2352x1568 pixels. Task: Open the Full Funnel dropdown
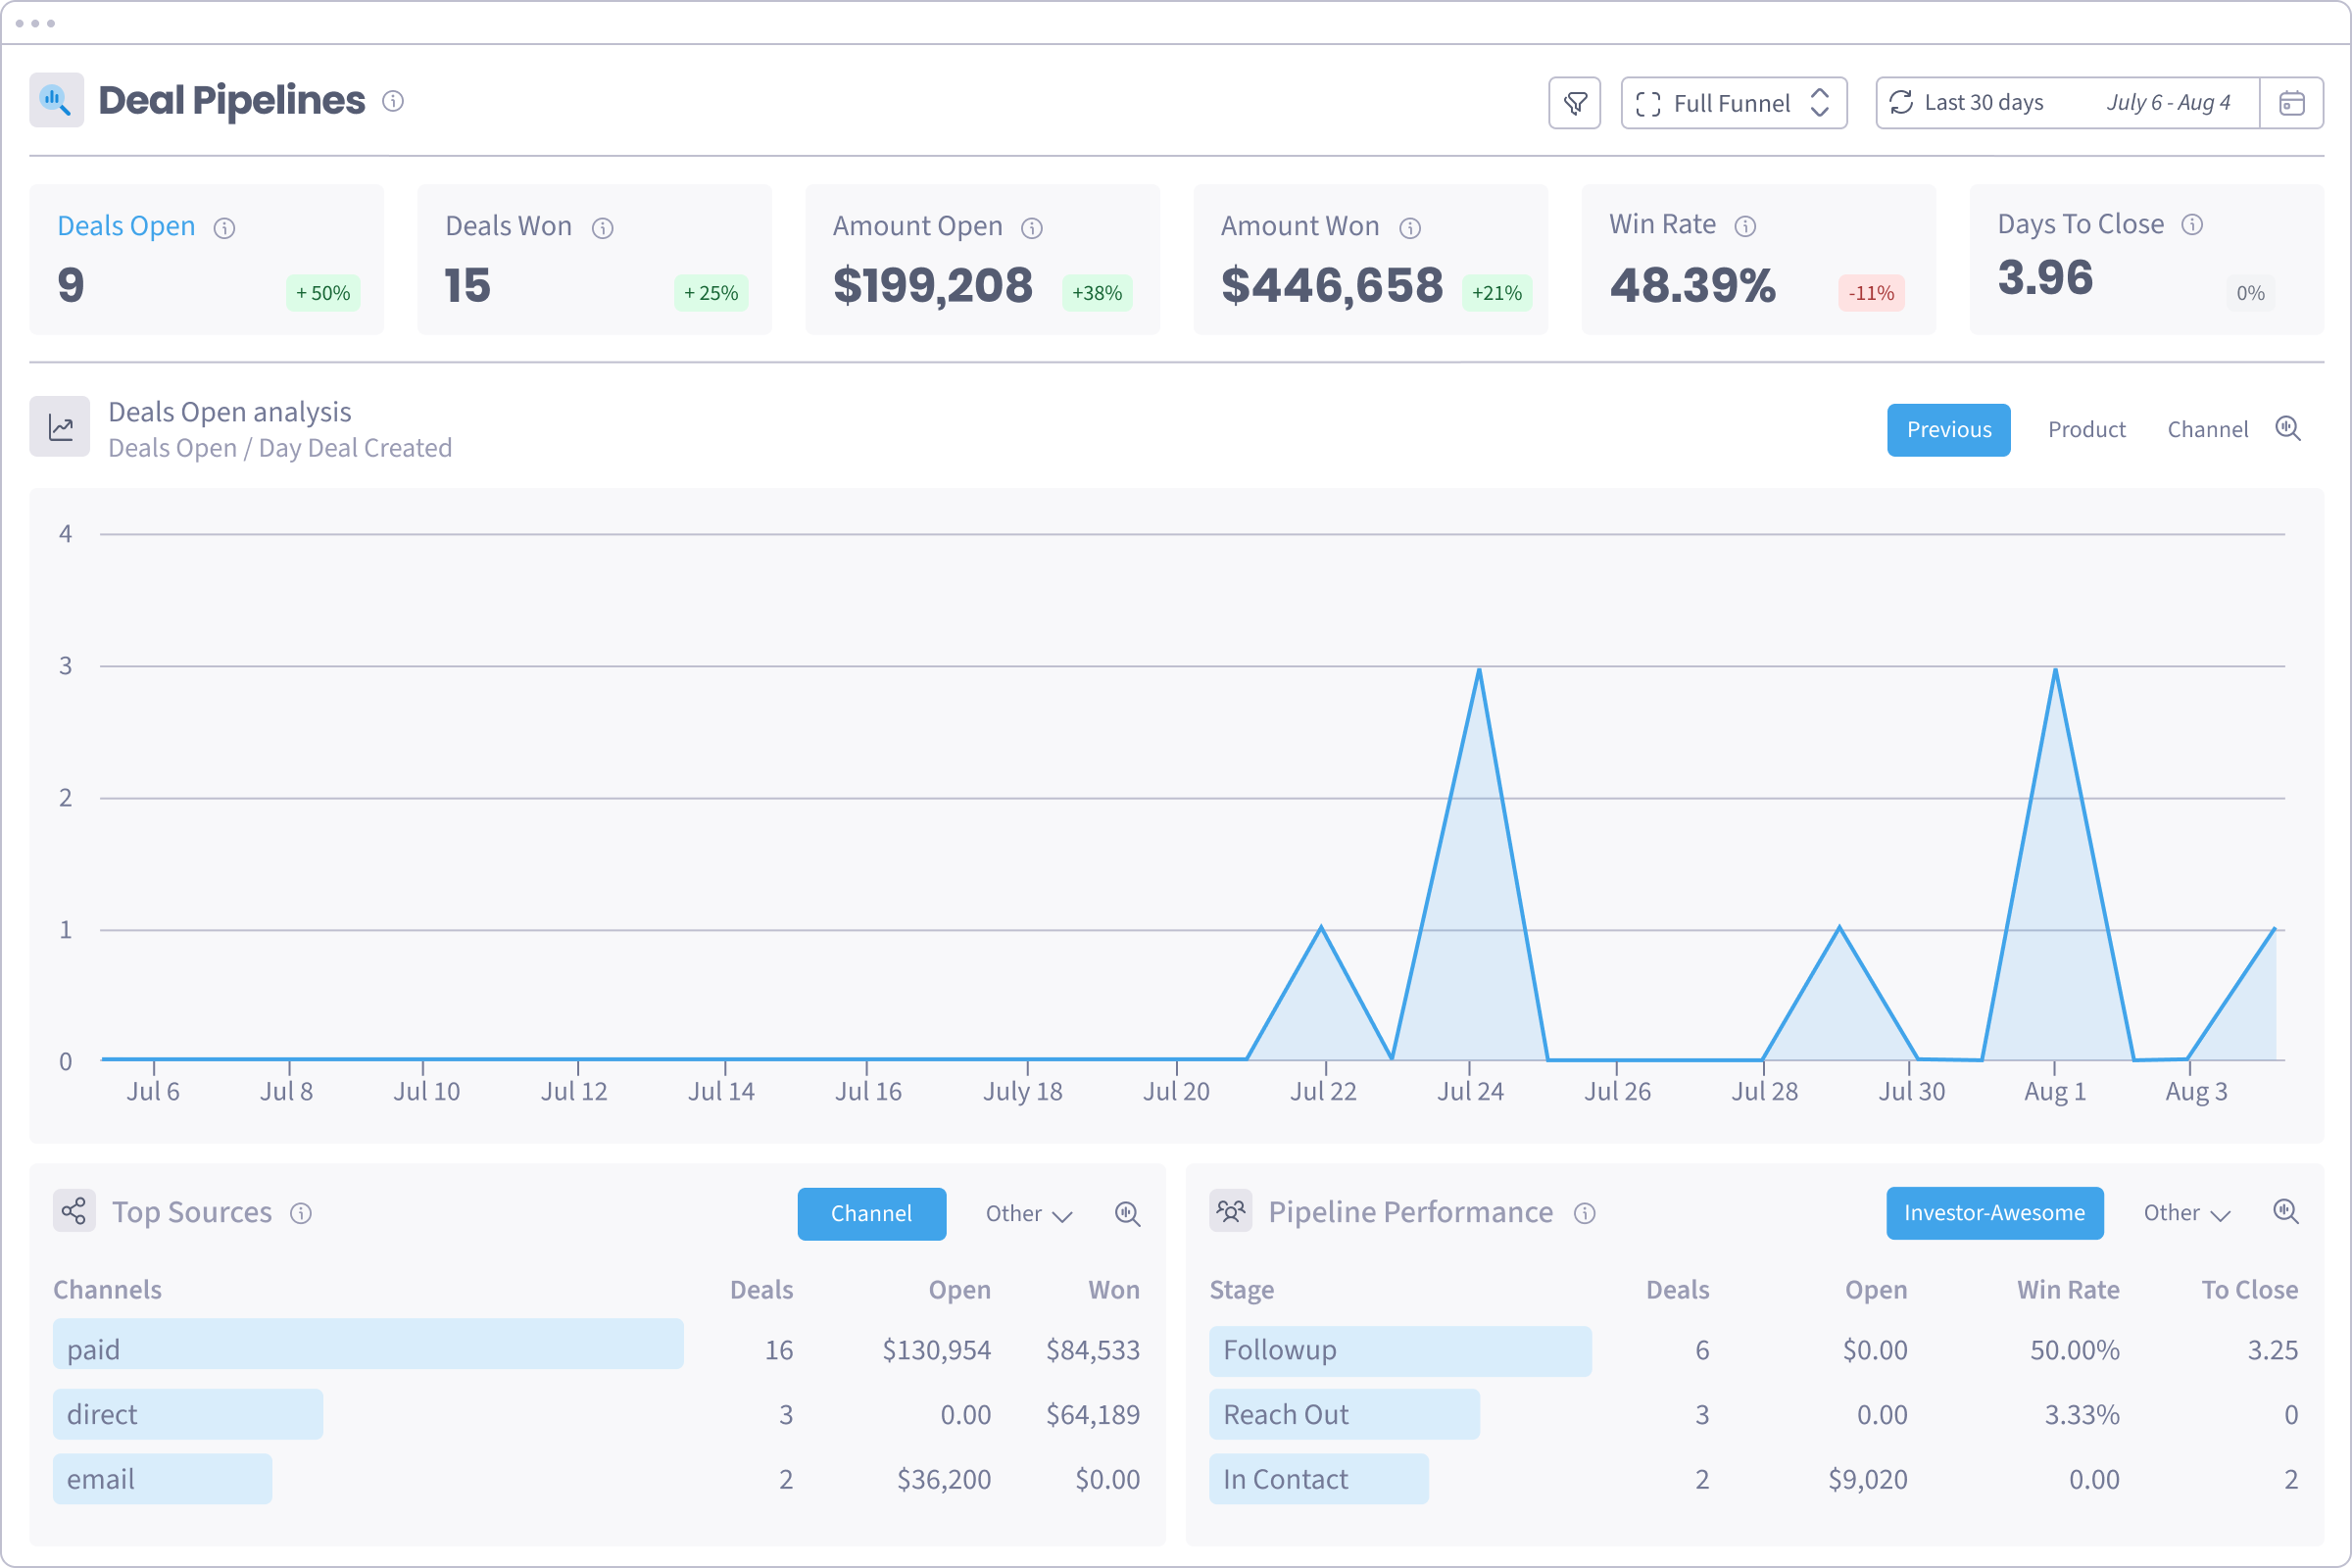[1733, 103]
